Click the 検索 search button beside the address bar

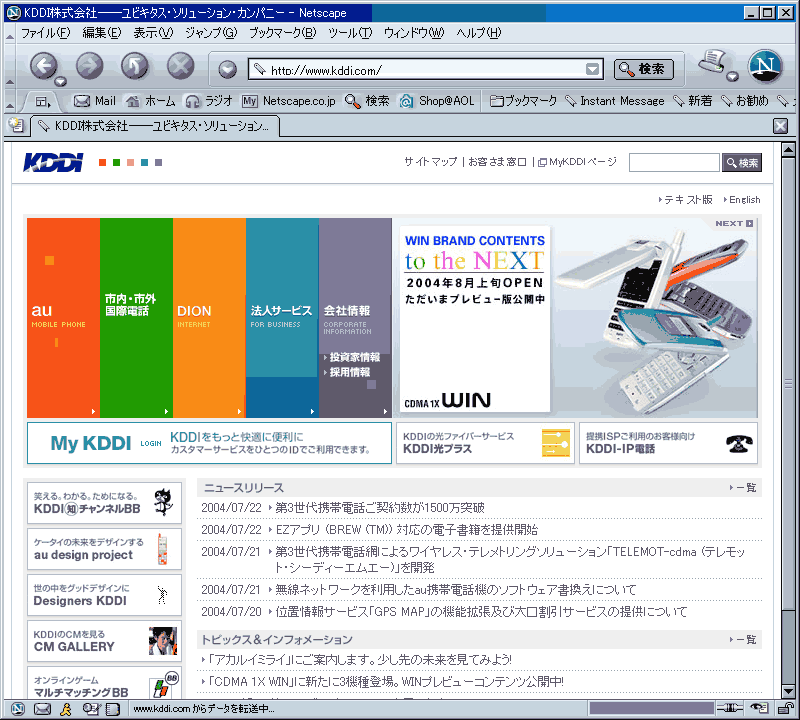(x=643, y=69)
